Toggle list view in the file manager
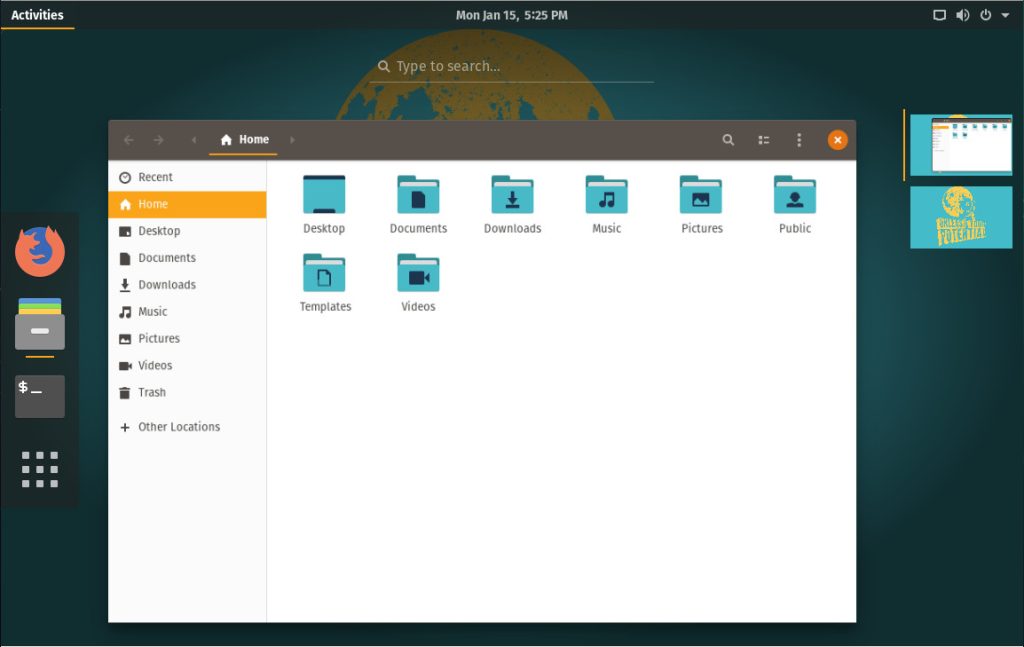This screenshot has width=1024, height=647. click(x=764, y=140)
